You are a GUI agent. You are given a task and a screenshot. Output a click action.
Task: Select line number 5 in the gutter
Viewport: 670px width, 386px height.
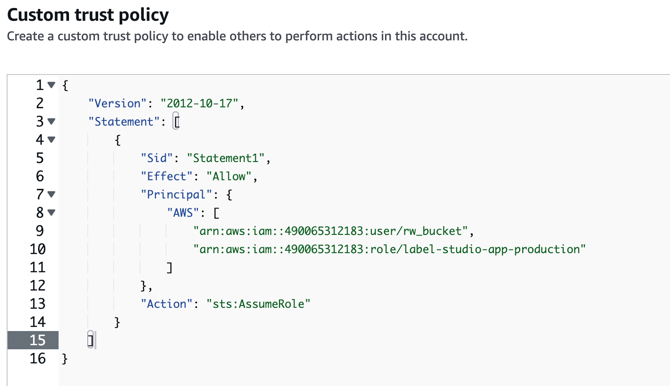point(40,158)
